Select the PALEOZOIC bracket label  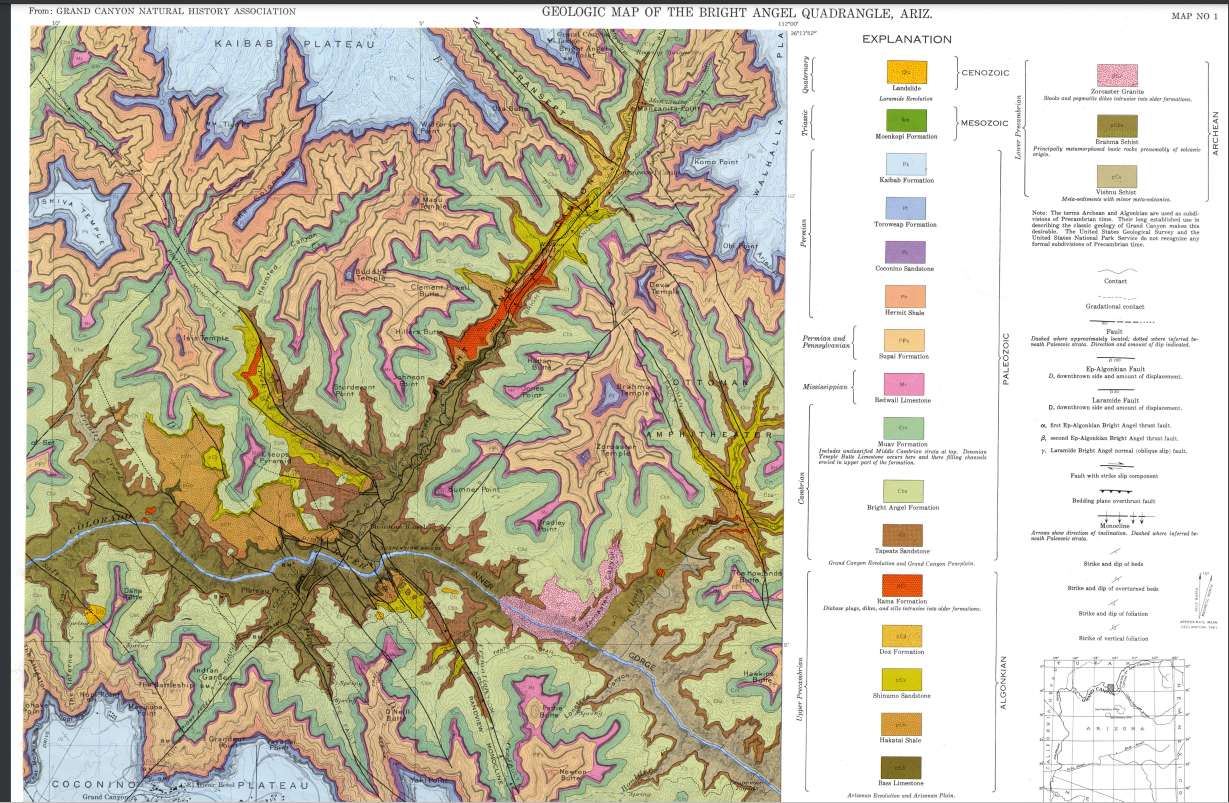coord(1006,350)
